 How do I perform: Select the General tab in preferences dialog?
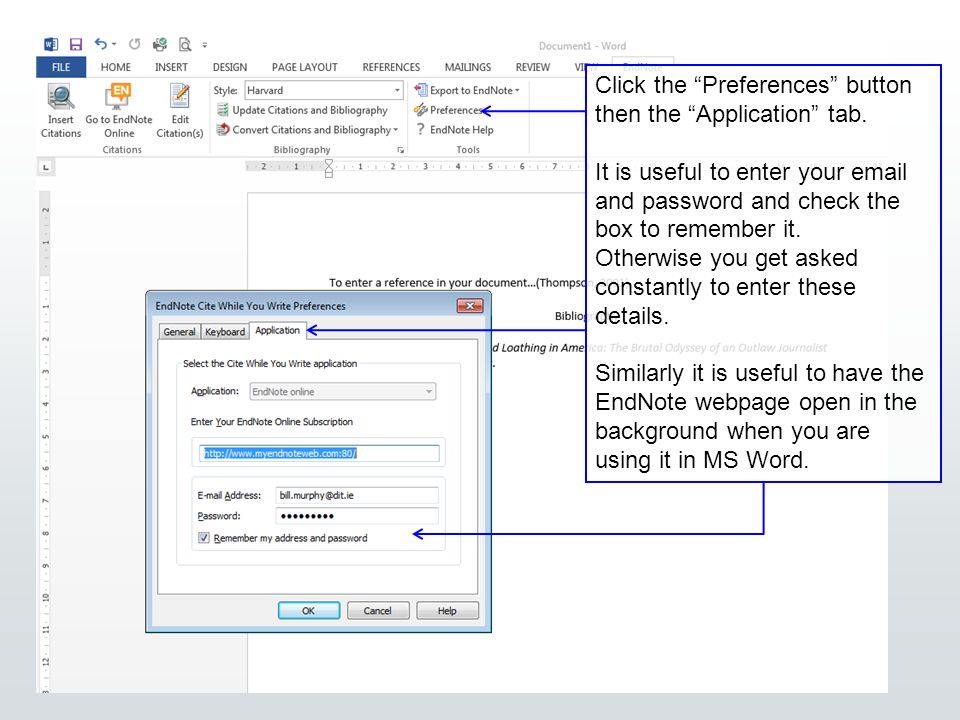click(x=179, y=332)
